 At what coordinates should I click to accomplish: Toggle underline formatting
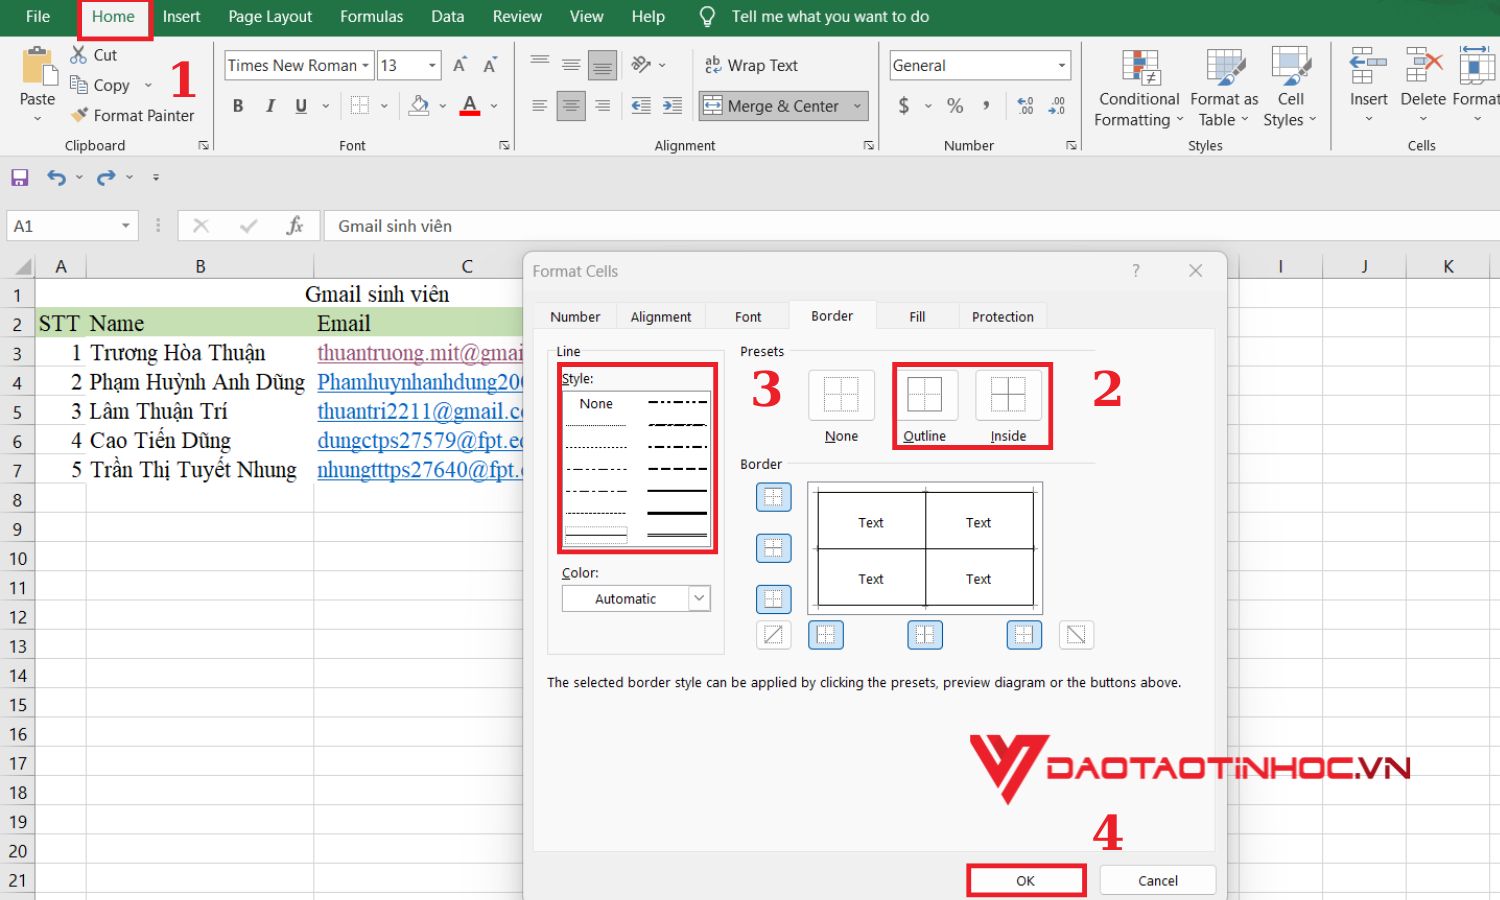pos(299,105)
